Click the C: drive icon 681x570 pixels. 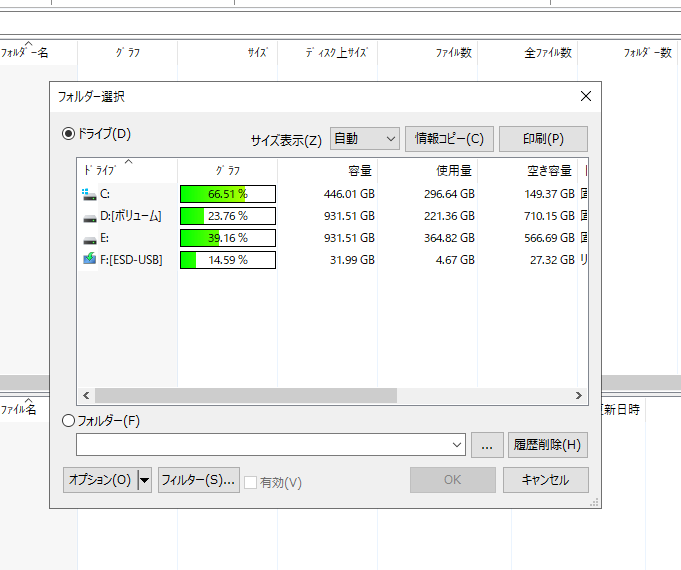[90, 194]
